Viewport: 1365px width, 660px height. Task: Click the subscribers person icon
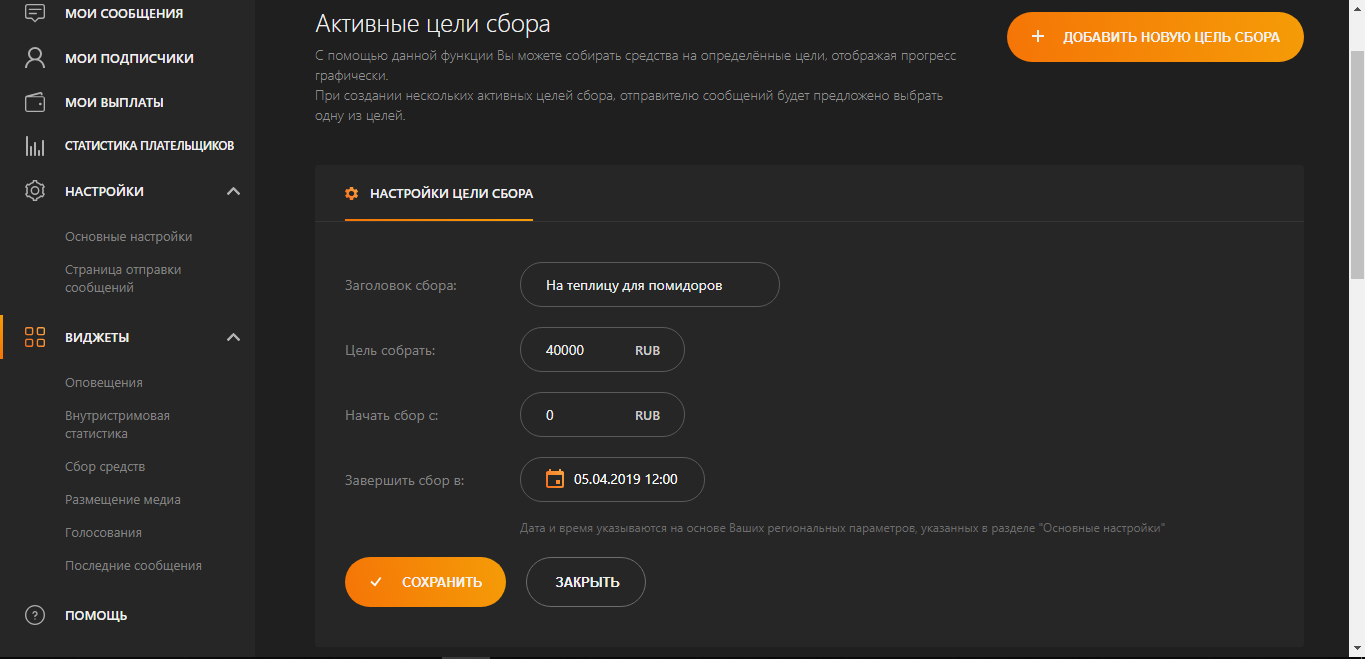pyautogui.click(x=35, y=58)
